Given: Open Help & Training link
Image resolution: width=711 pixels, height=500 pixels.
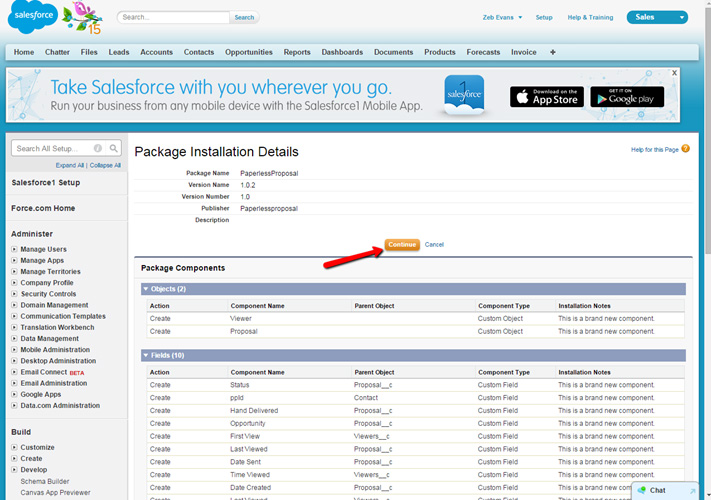Looking at the screenshot, I should (x=590, y=17).
